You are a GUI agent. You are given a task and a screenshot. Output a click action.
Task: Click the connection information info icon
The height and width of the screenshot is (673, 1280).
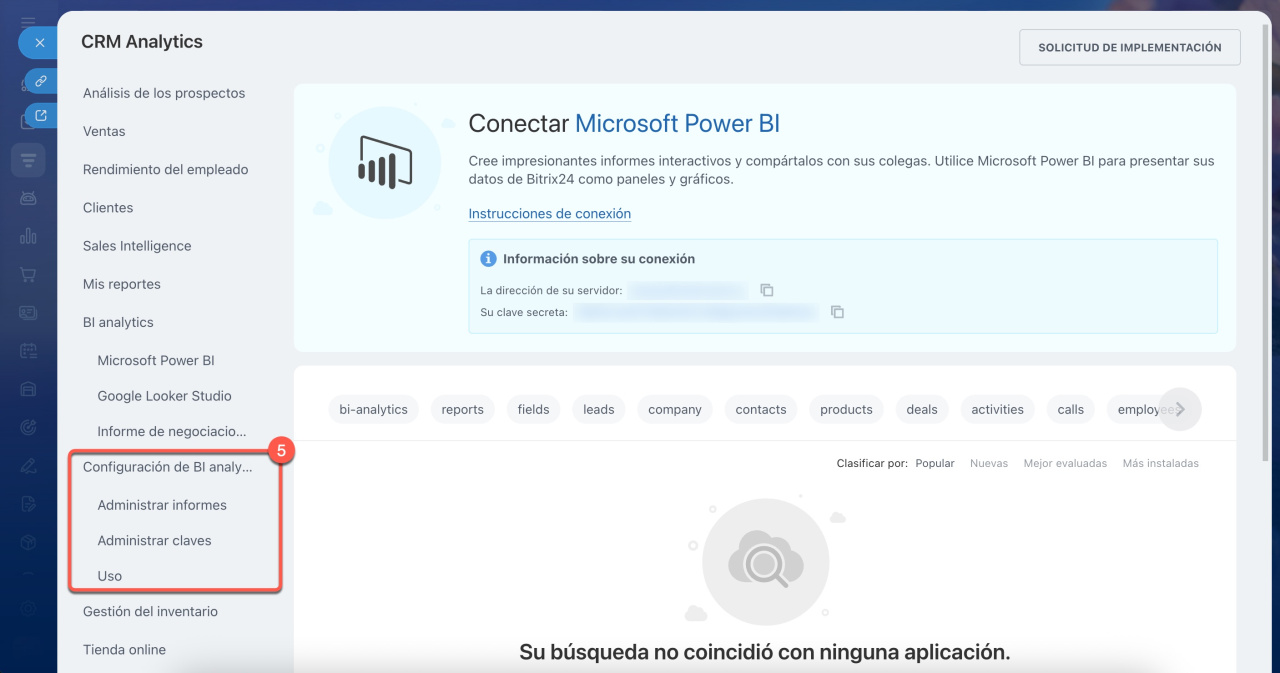(488, 259)
